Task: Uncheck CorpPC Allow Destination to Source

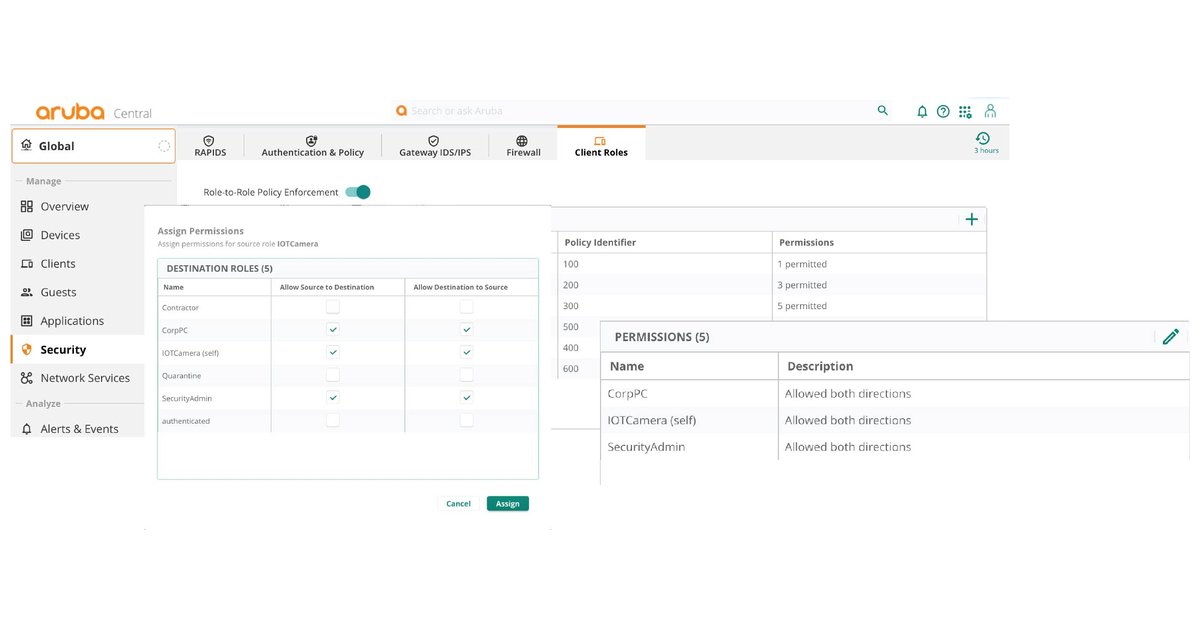Action: tap(466, 329)
